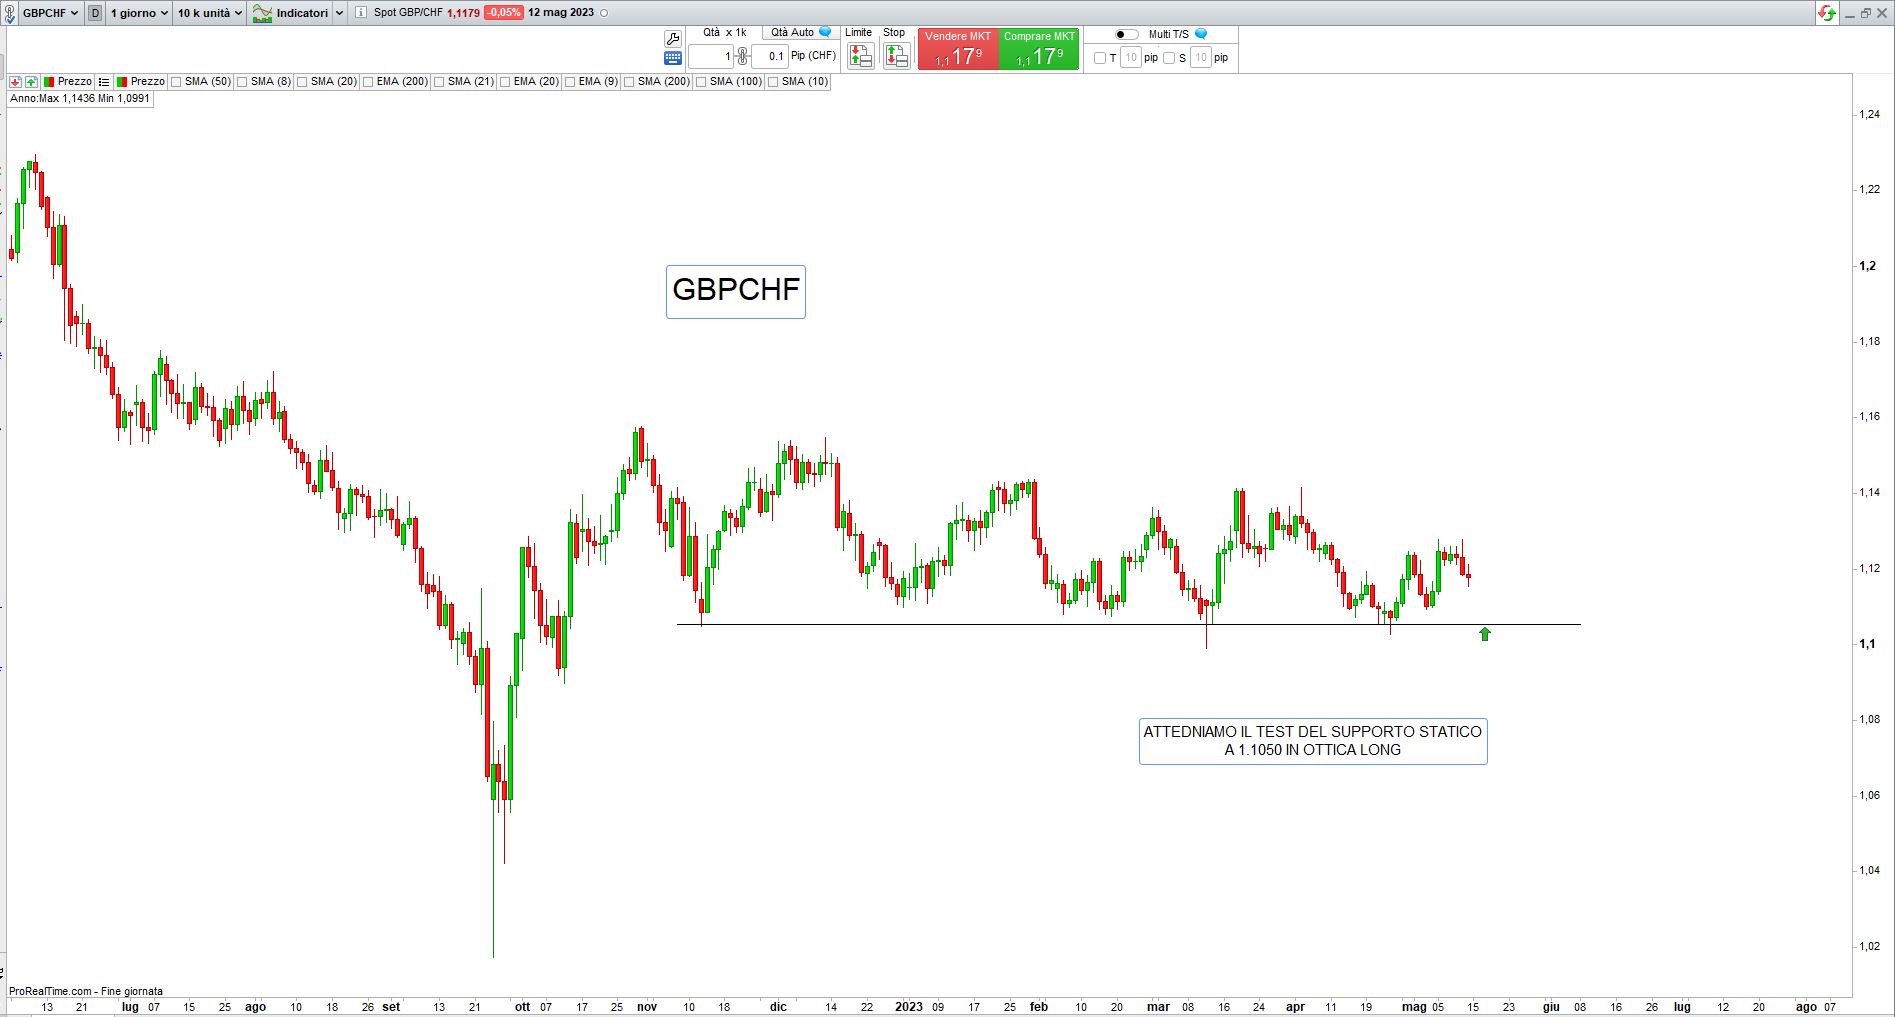
Task: Click the first Prezzo label
Action: (x=74, y=82)
